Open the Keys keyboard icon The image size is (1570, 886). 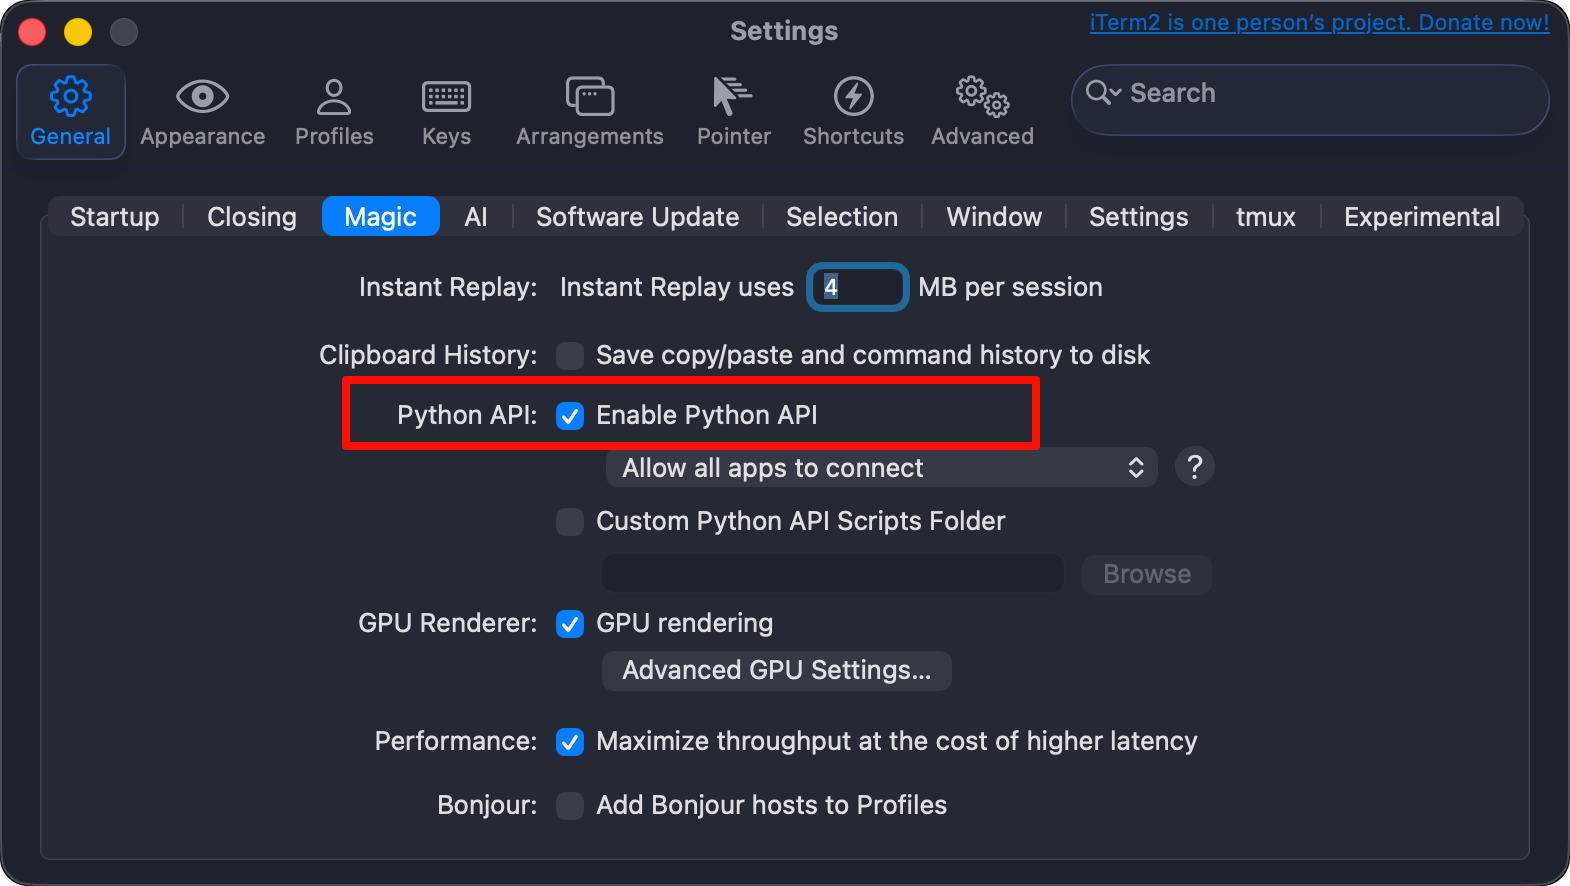(x=446, y=97)
